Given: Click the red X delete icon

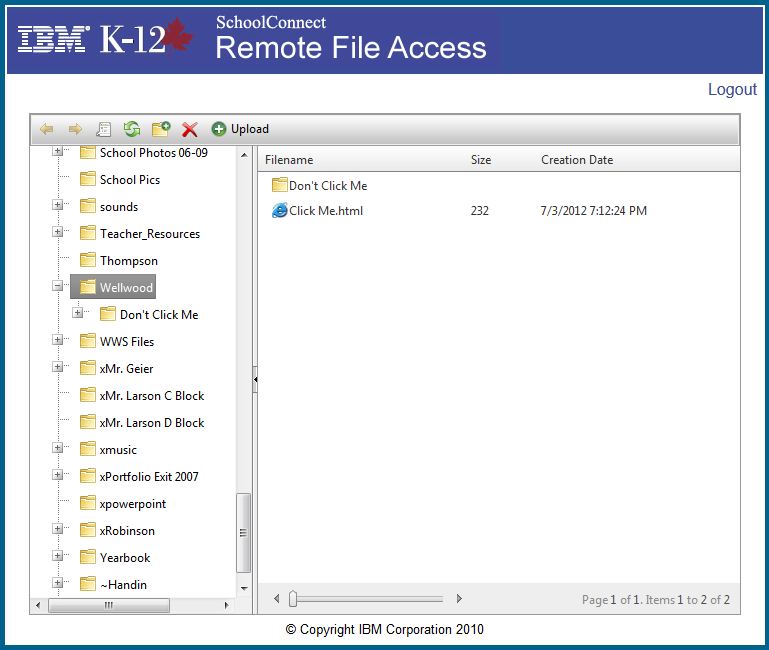Looking at the screenshot, I should coord(190,130).
